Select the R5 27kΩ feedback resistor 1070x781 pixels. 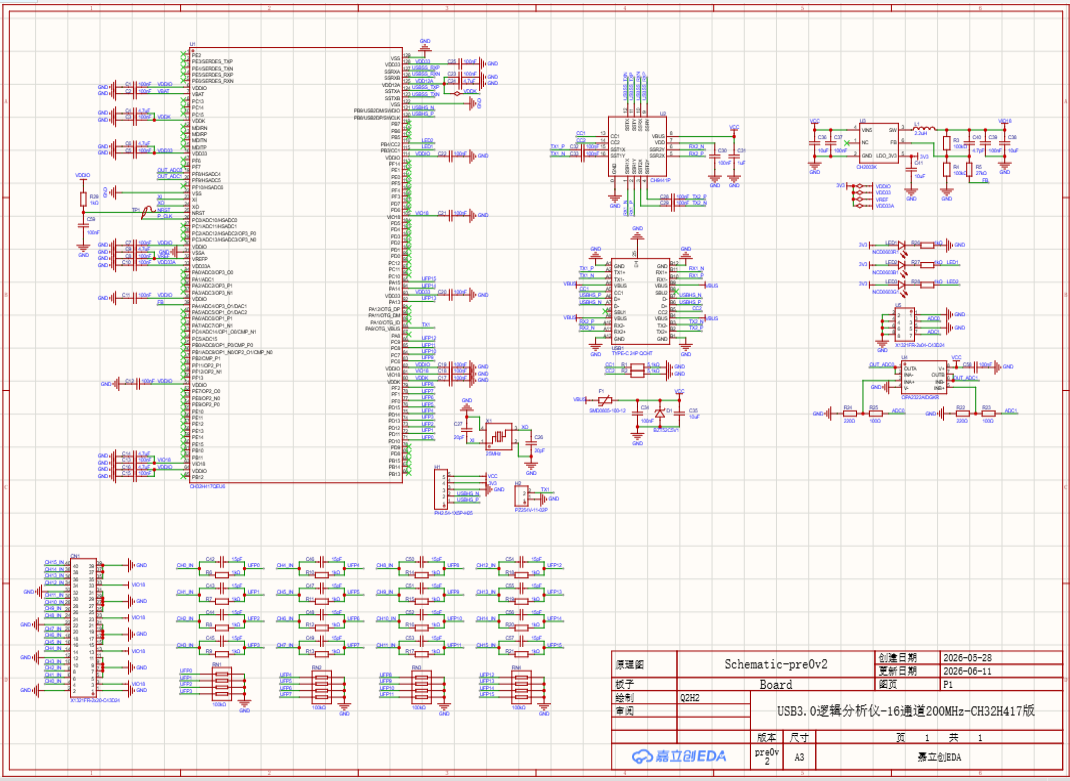point(968,169)
